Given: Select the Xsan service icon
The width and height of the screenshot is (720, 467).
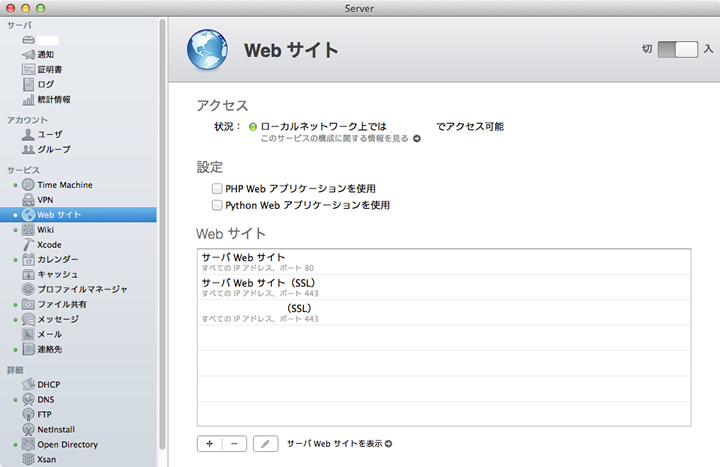Looking at the screenshot, I should coord(28,459).
